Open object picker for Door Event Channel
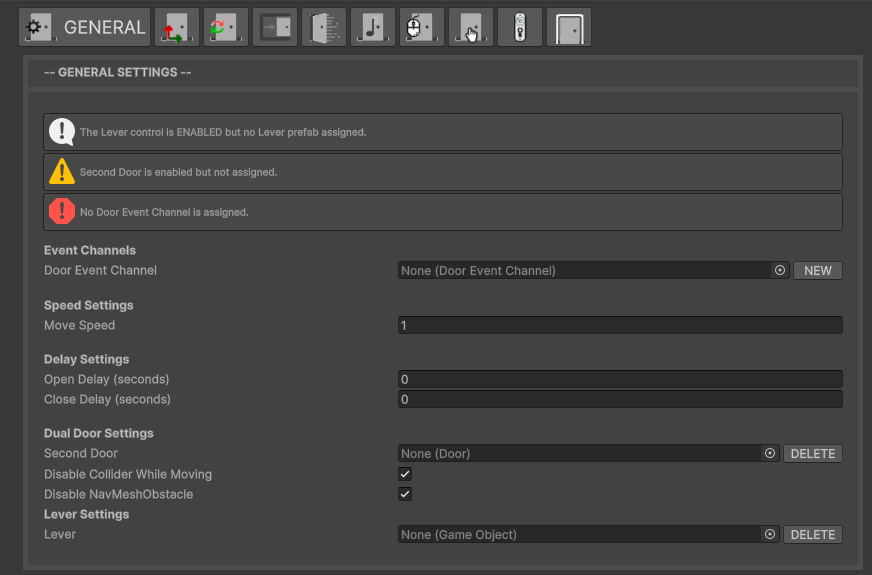The height and width of the screenshot is (575, 872). (779, 270)
